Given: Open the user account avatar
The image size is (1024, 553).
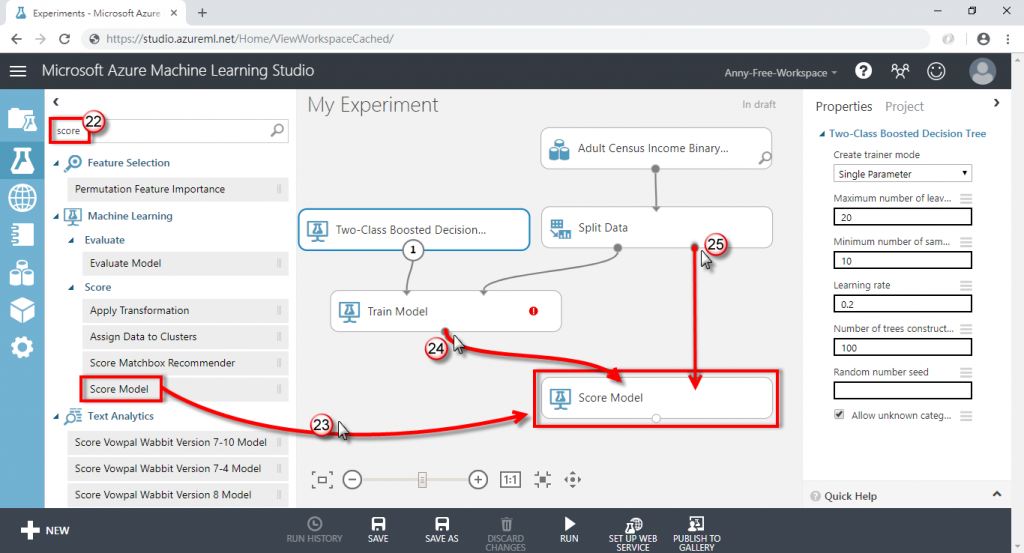Looking at the screenshot, I should tap(982, 71).
